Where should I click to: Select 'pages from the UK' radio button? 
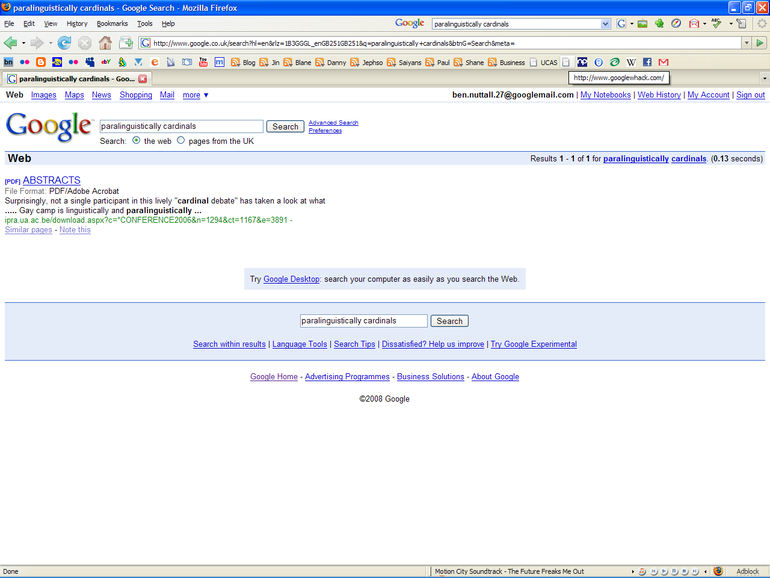tap(181, 140)
